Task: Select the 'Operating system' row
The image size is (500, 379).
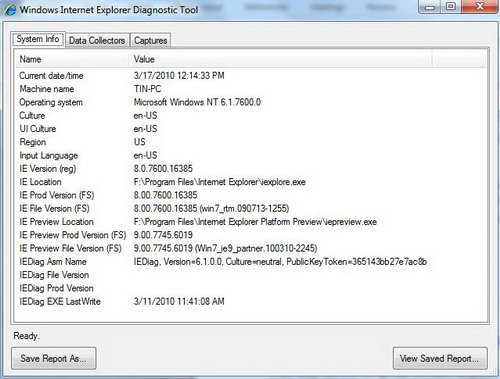Action: (x=51, y=102)
